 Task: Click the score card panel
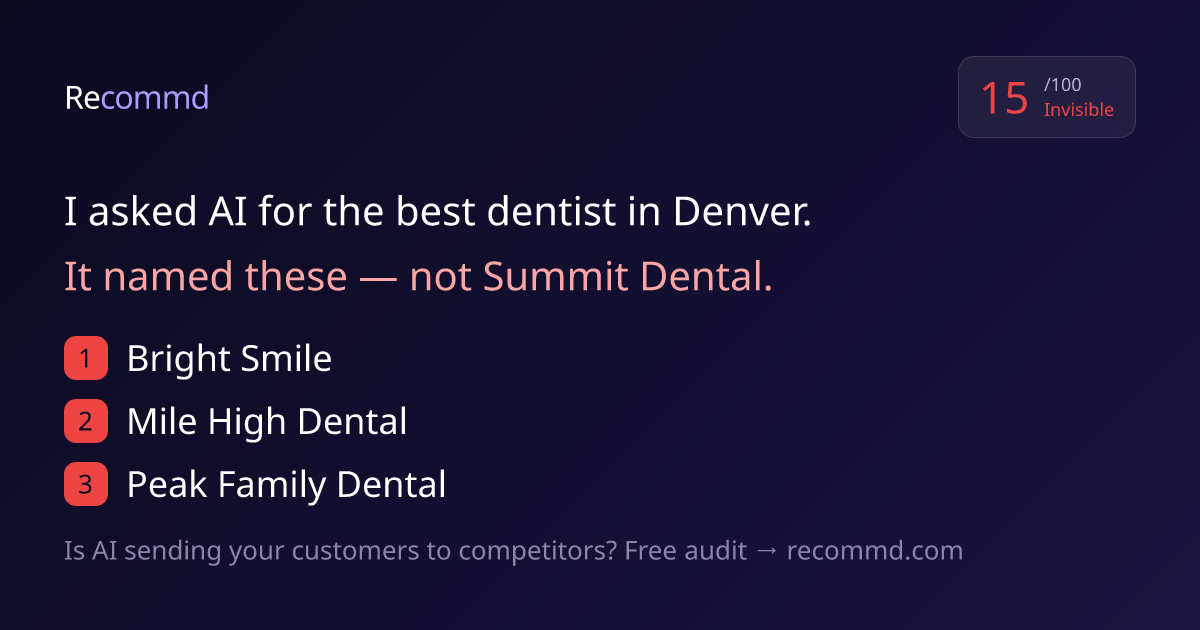coord(1047,97)
